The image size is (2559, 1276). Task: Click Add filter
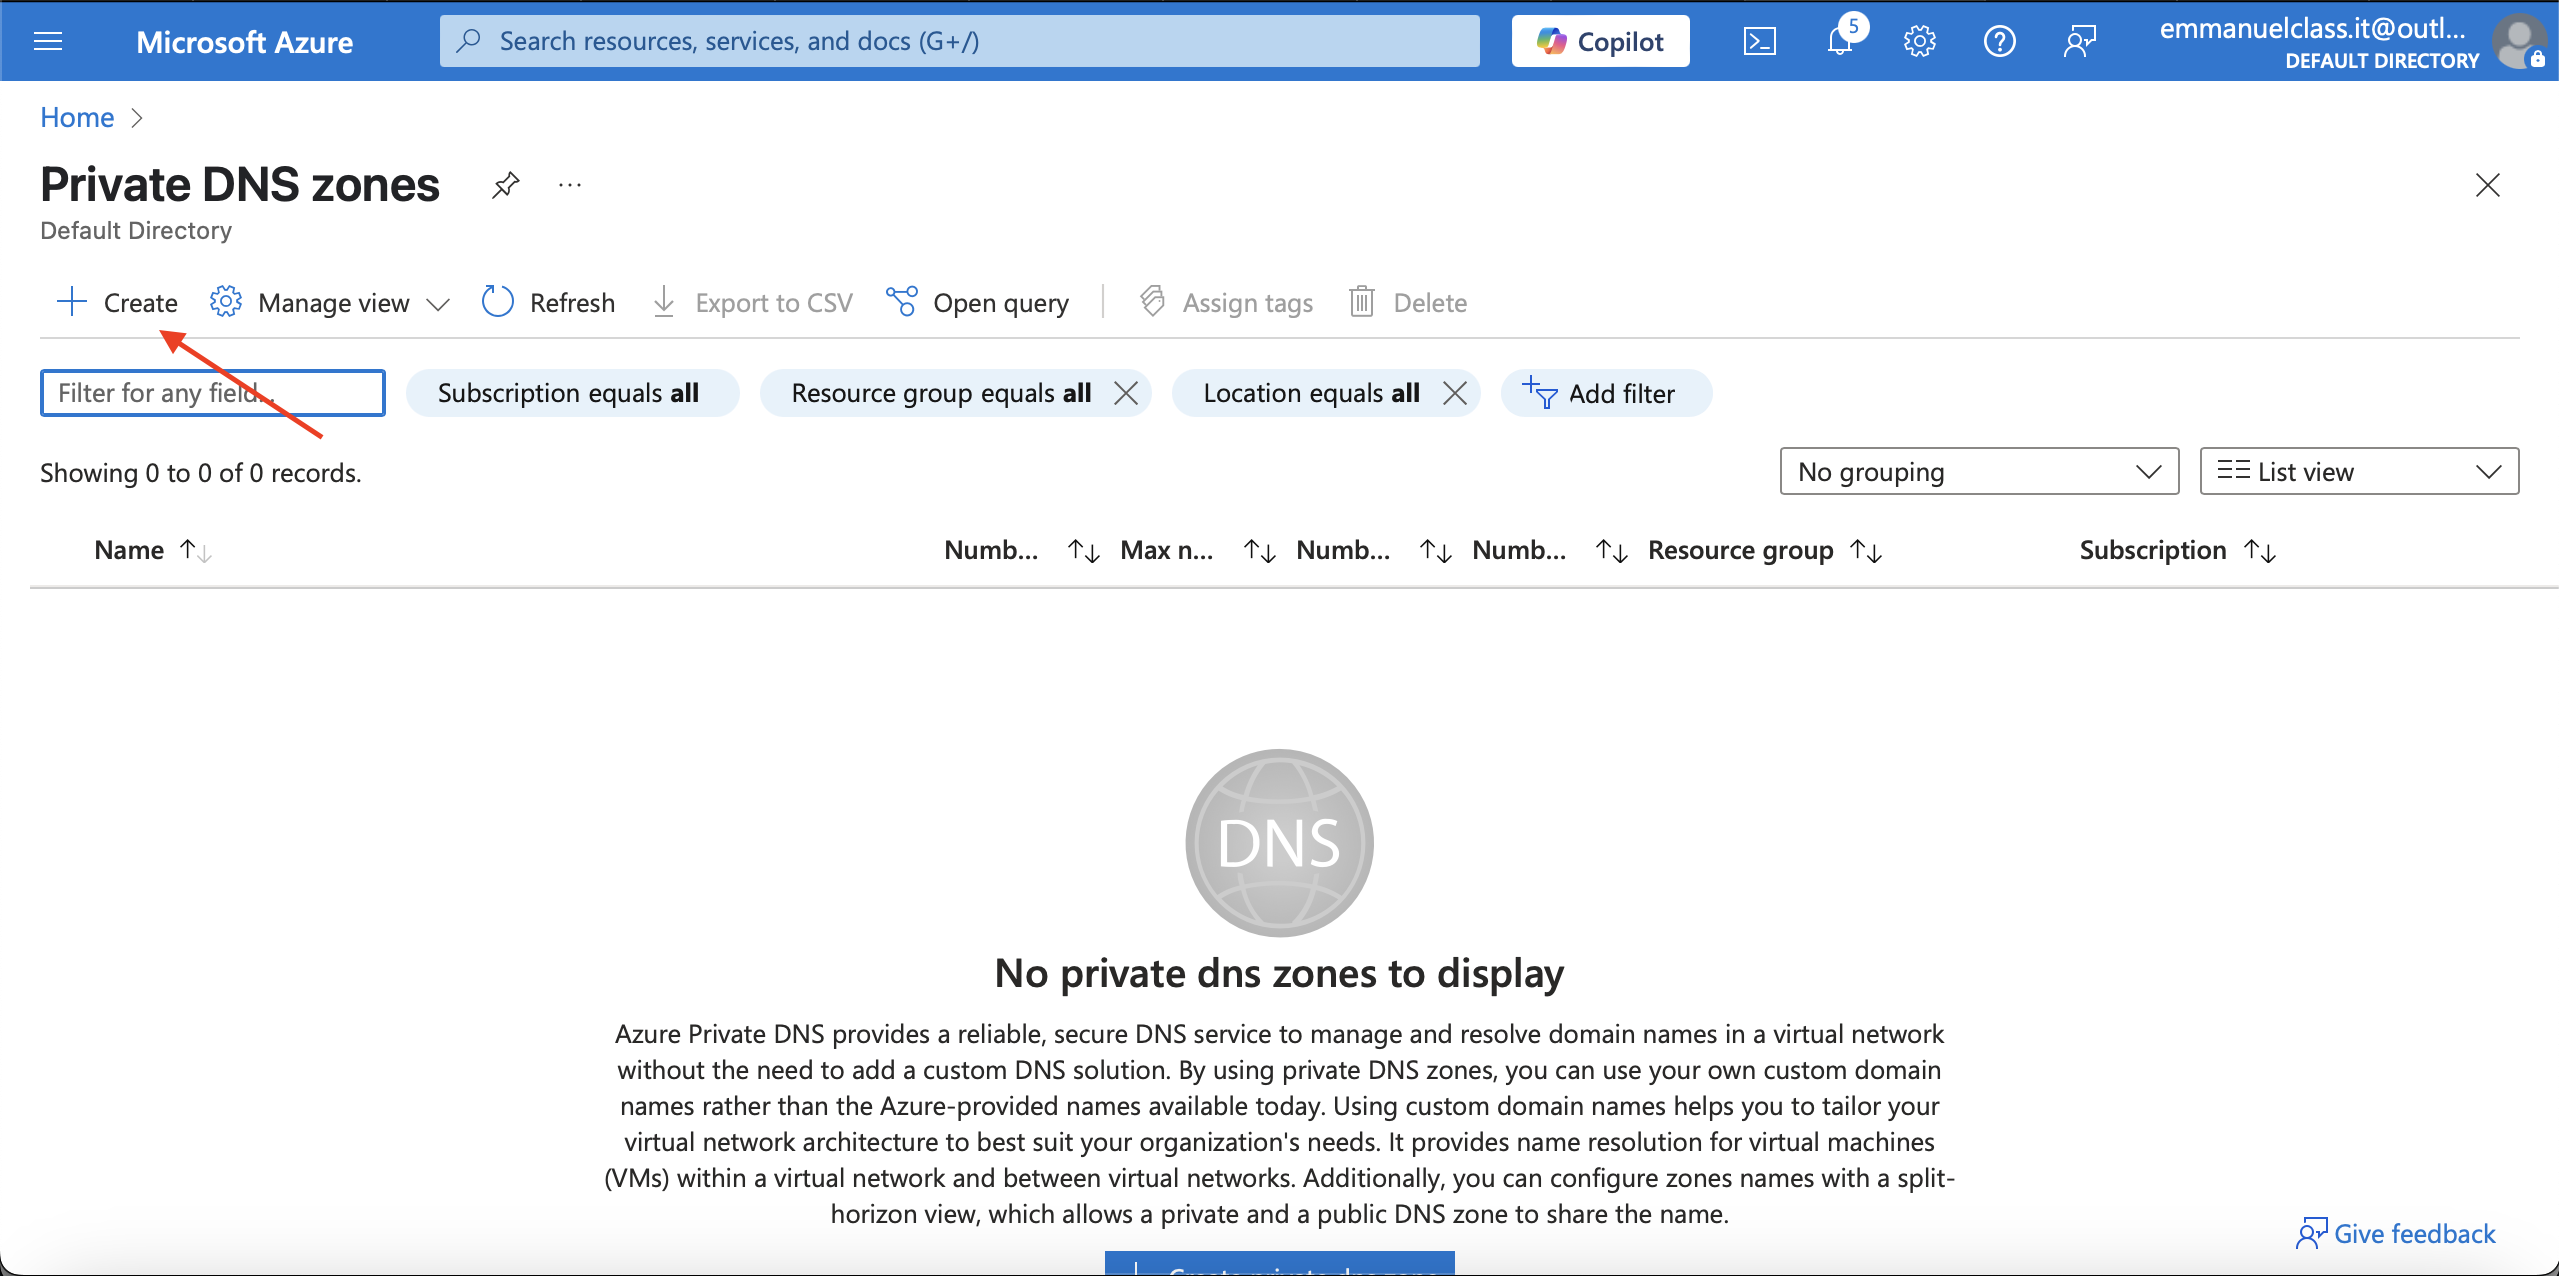click(x=1606, y=393)
